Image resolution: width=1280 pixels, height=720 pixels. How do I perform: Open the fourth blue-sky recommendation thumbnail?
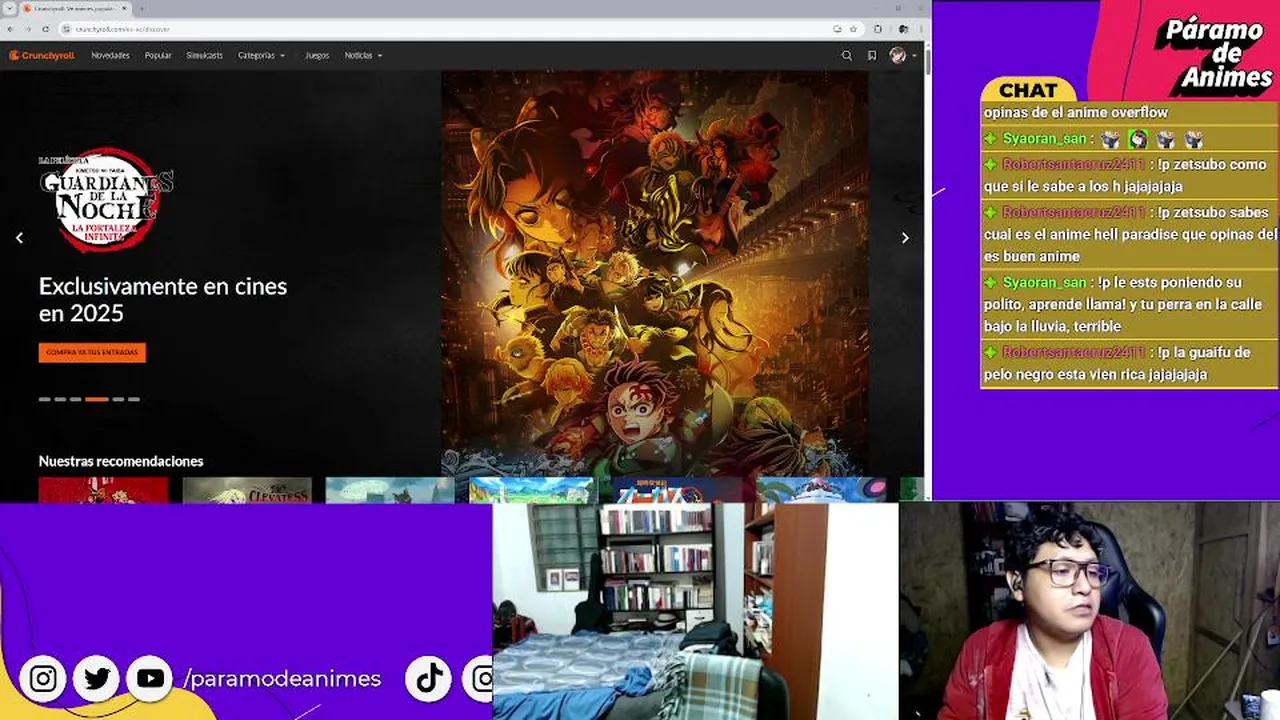pos(533,490)
